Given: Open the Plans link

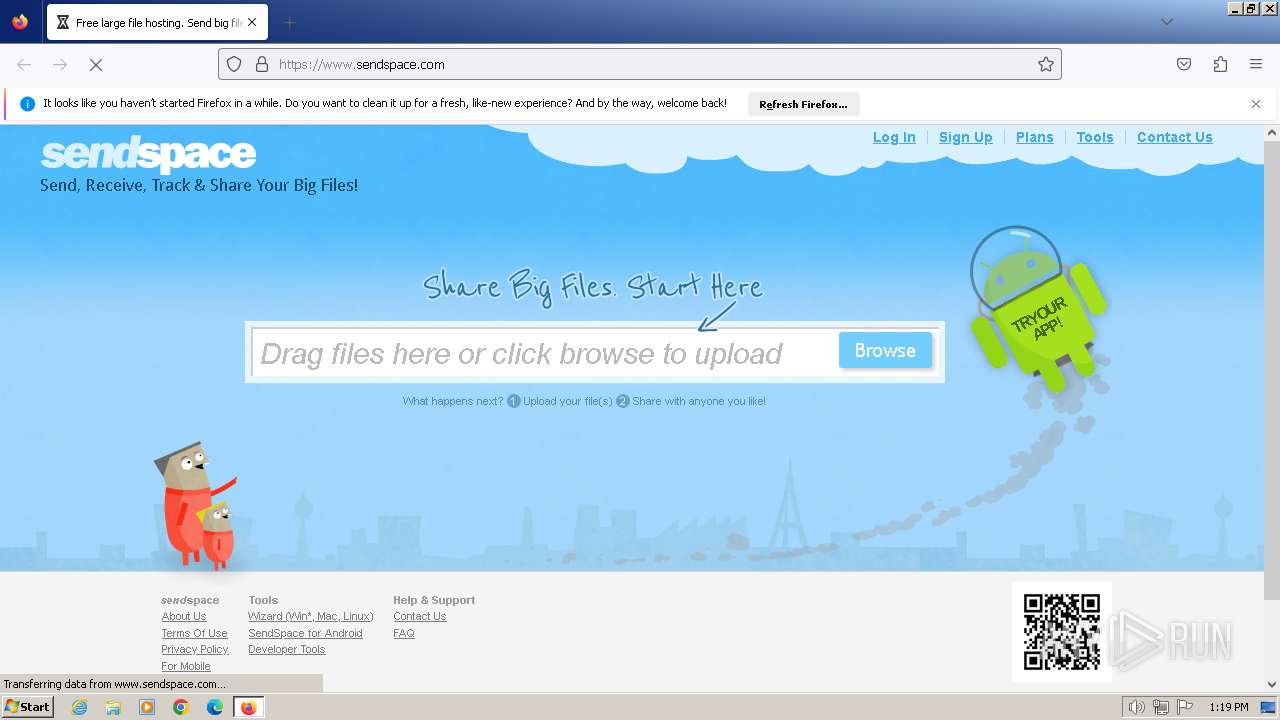Looking at the screenshot, I should tap(1035, 137).
